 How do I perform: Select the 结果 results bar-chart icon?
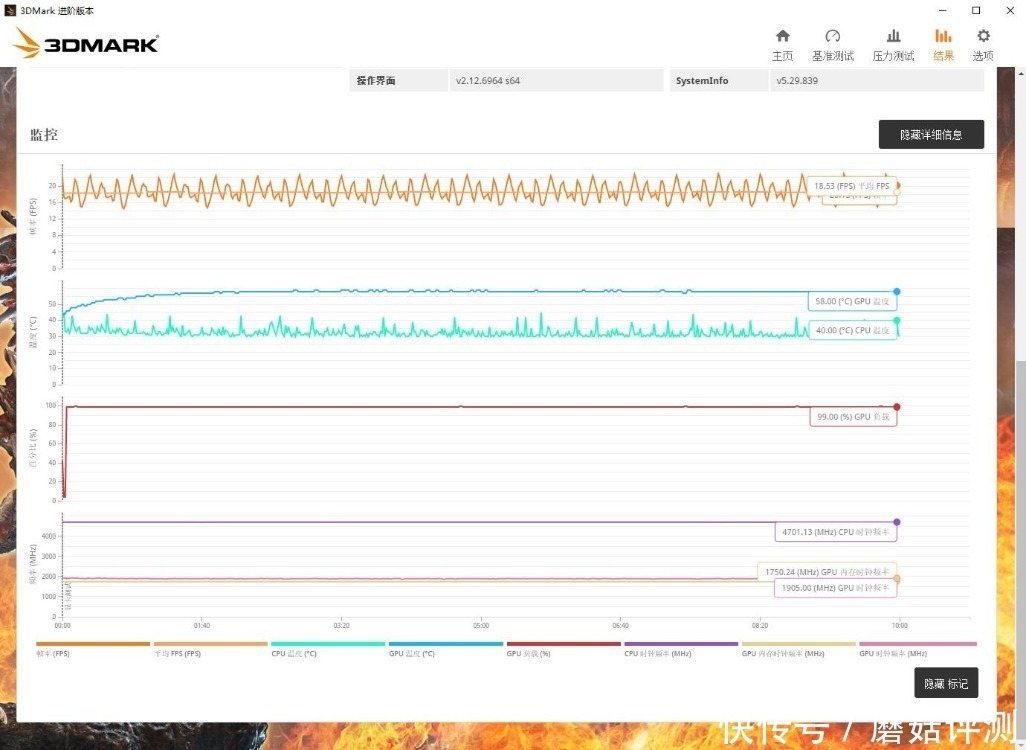pyautogui.click(x=943, y=44)
